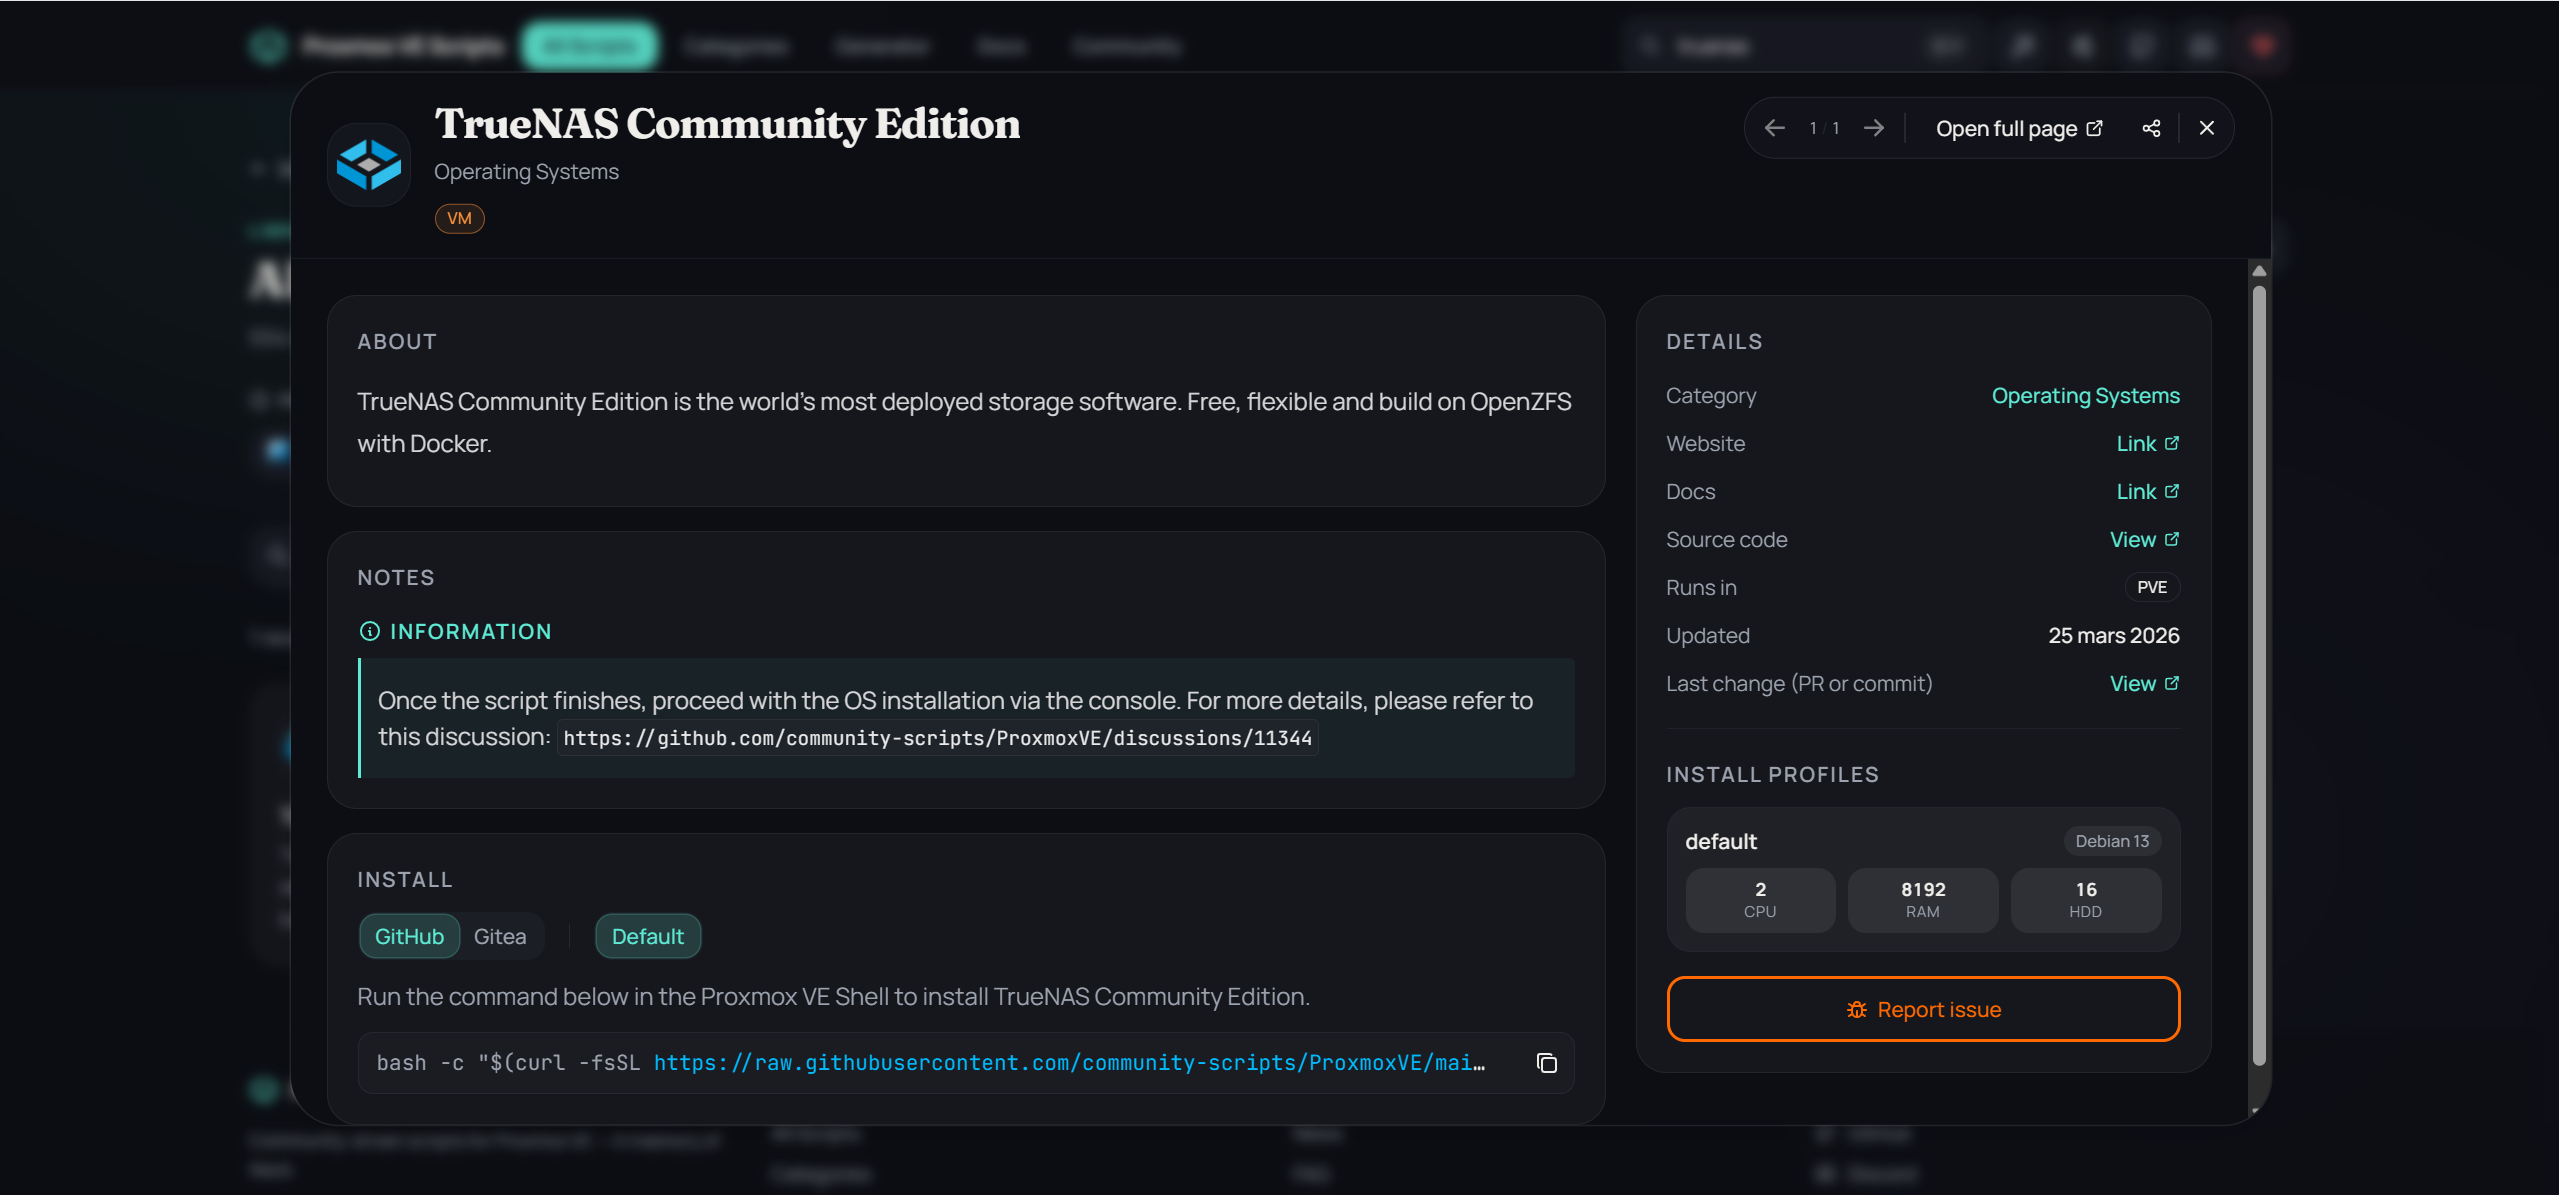2559x1195 pixels.
Task: Switch to the Gitea install source
Action: pos(500,936)
